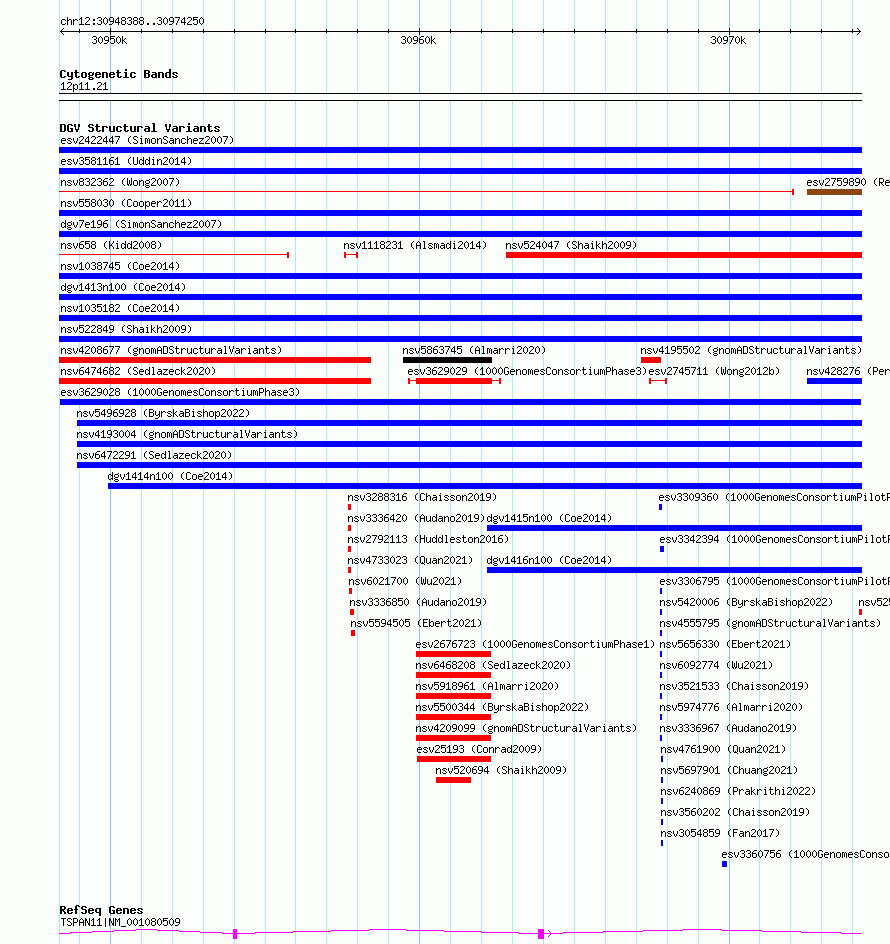
Task: Click esv3309360 variant label
Action: click(x=774, y=498)
